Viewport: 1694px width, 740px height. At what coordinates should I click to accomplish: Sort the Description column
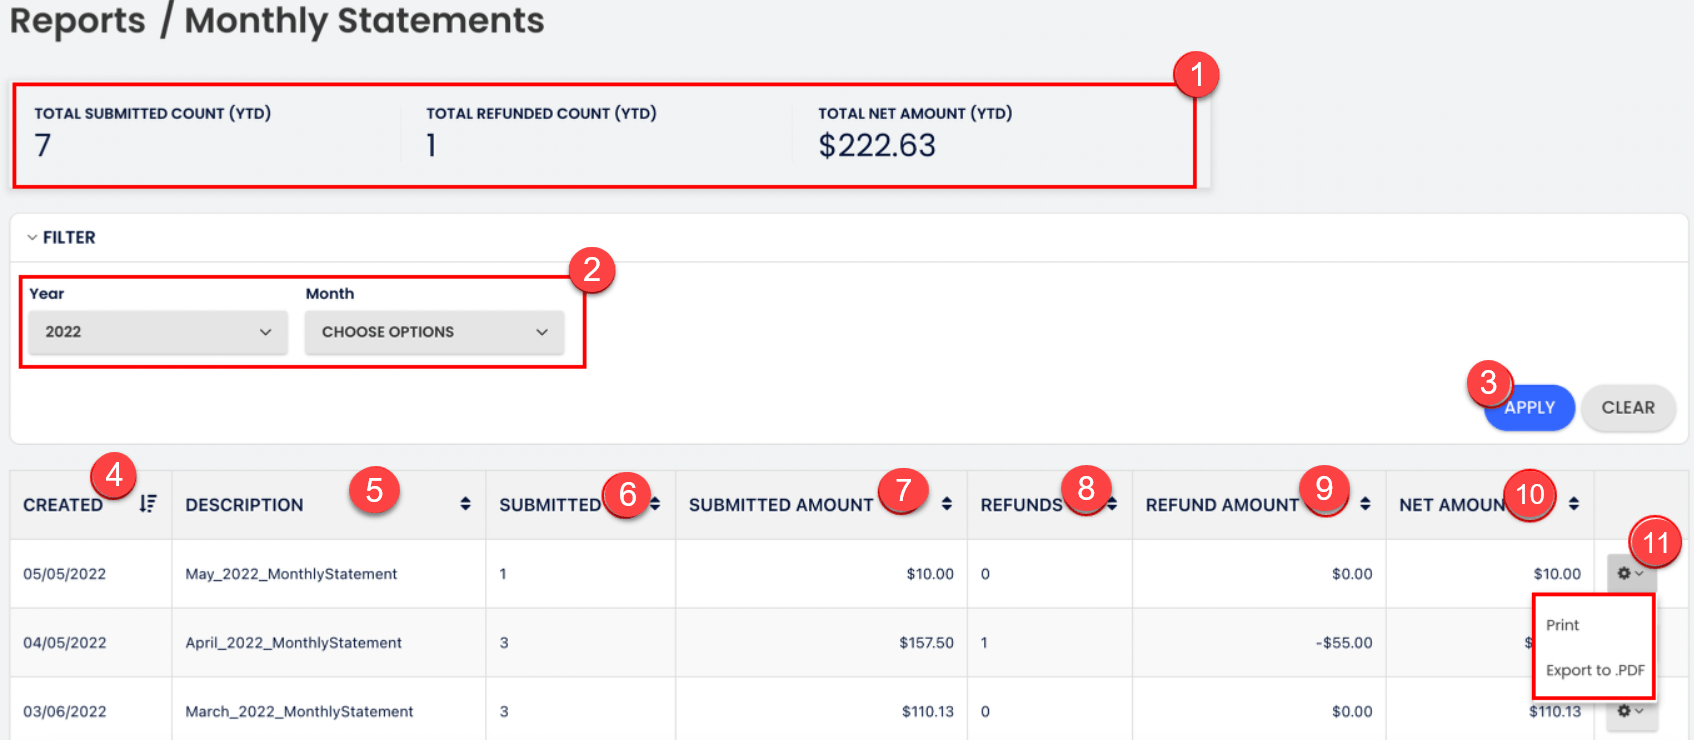tap(465, 504)
